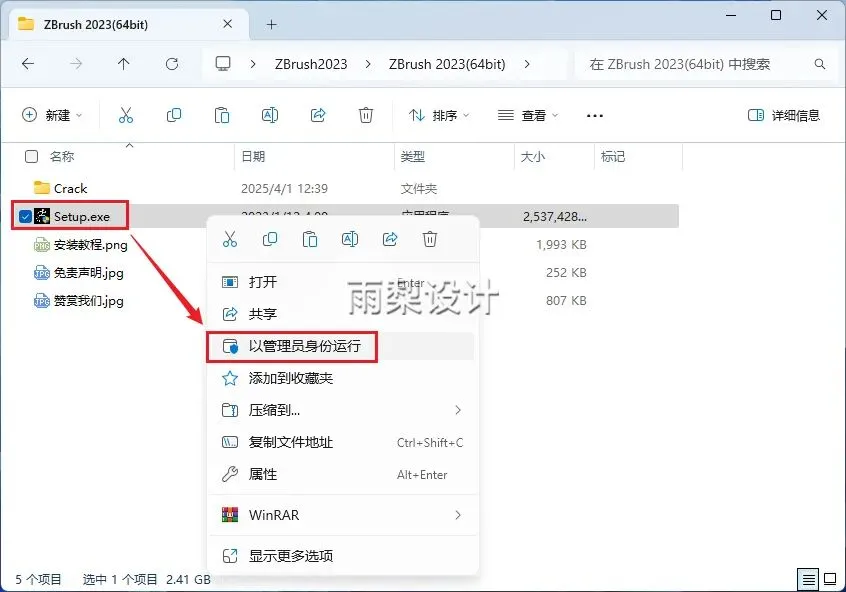846x592 pixels.
Task: Open the see-more ellipsis menu
Action: tap(595, 115)
